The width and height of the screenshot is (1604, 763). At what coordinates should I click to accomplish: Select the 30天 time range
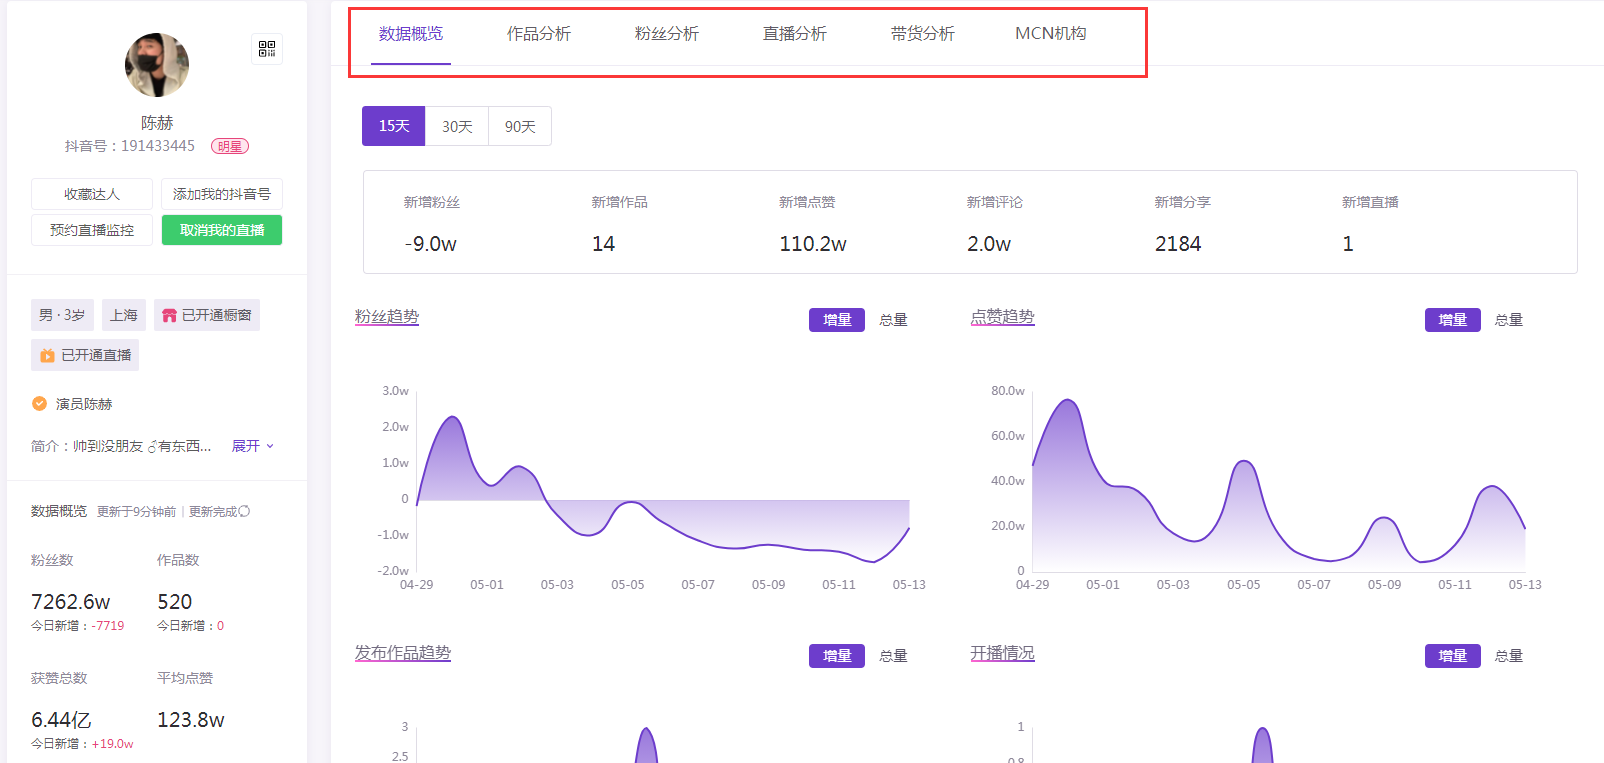coord(457,126)
